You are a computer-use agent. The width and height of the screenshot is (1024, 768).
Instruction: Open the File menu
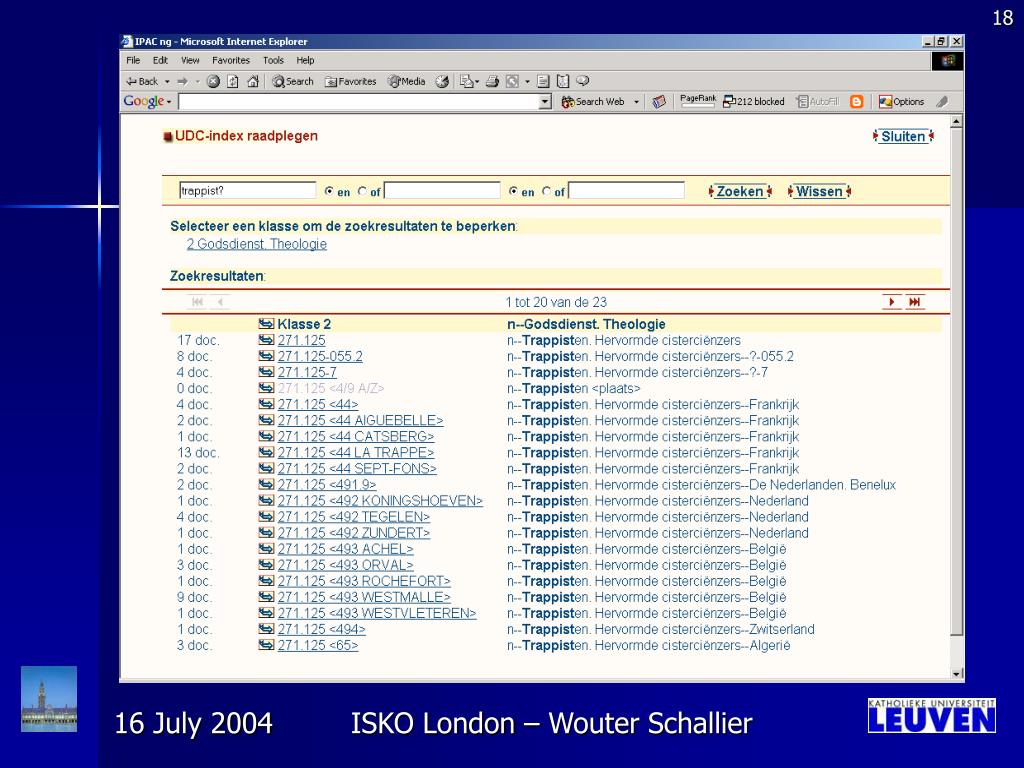[x=133, y=60]
